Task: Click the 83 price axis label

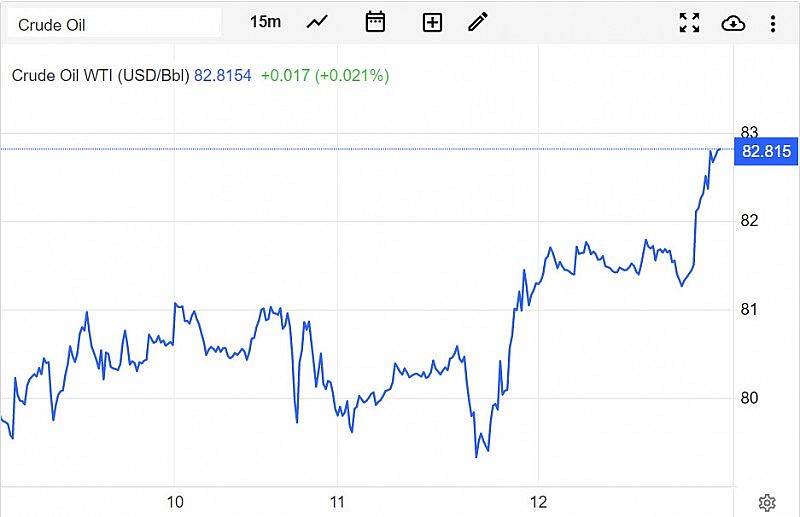Action: coord(750,132)
